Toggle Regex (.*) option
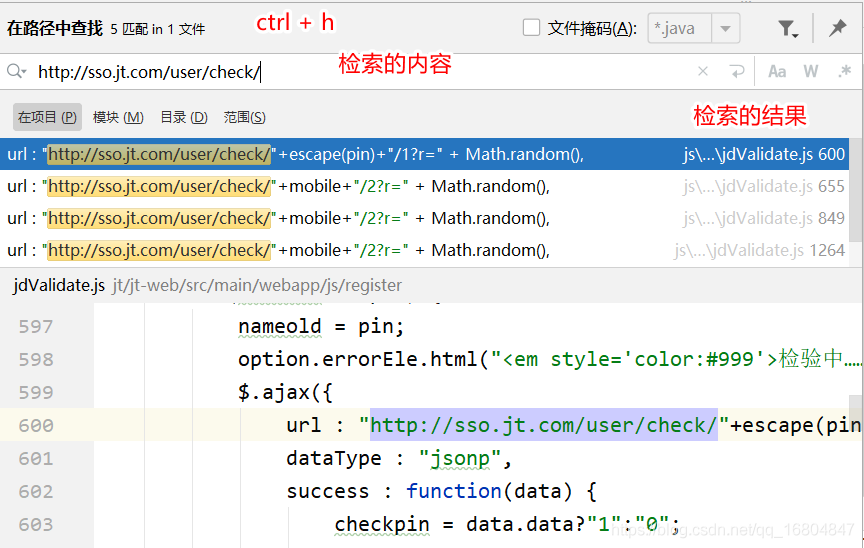Screen dimensions: 864x548 coord(844,72)
